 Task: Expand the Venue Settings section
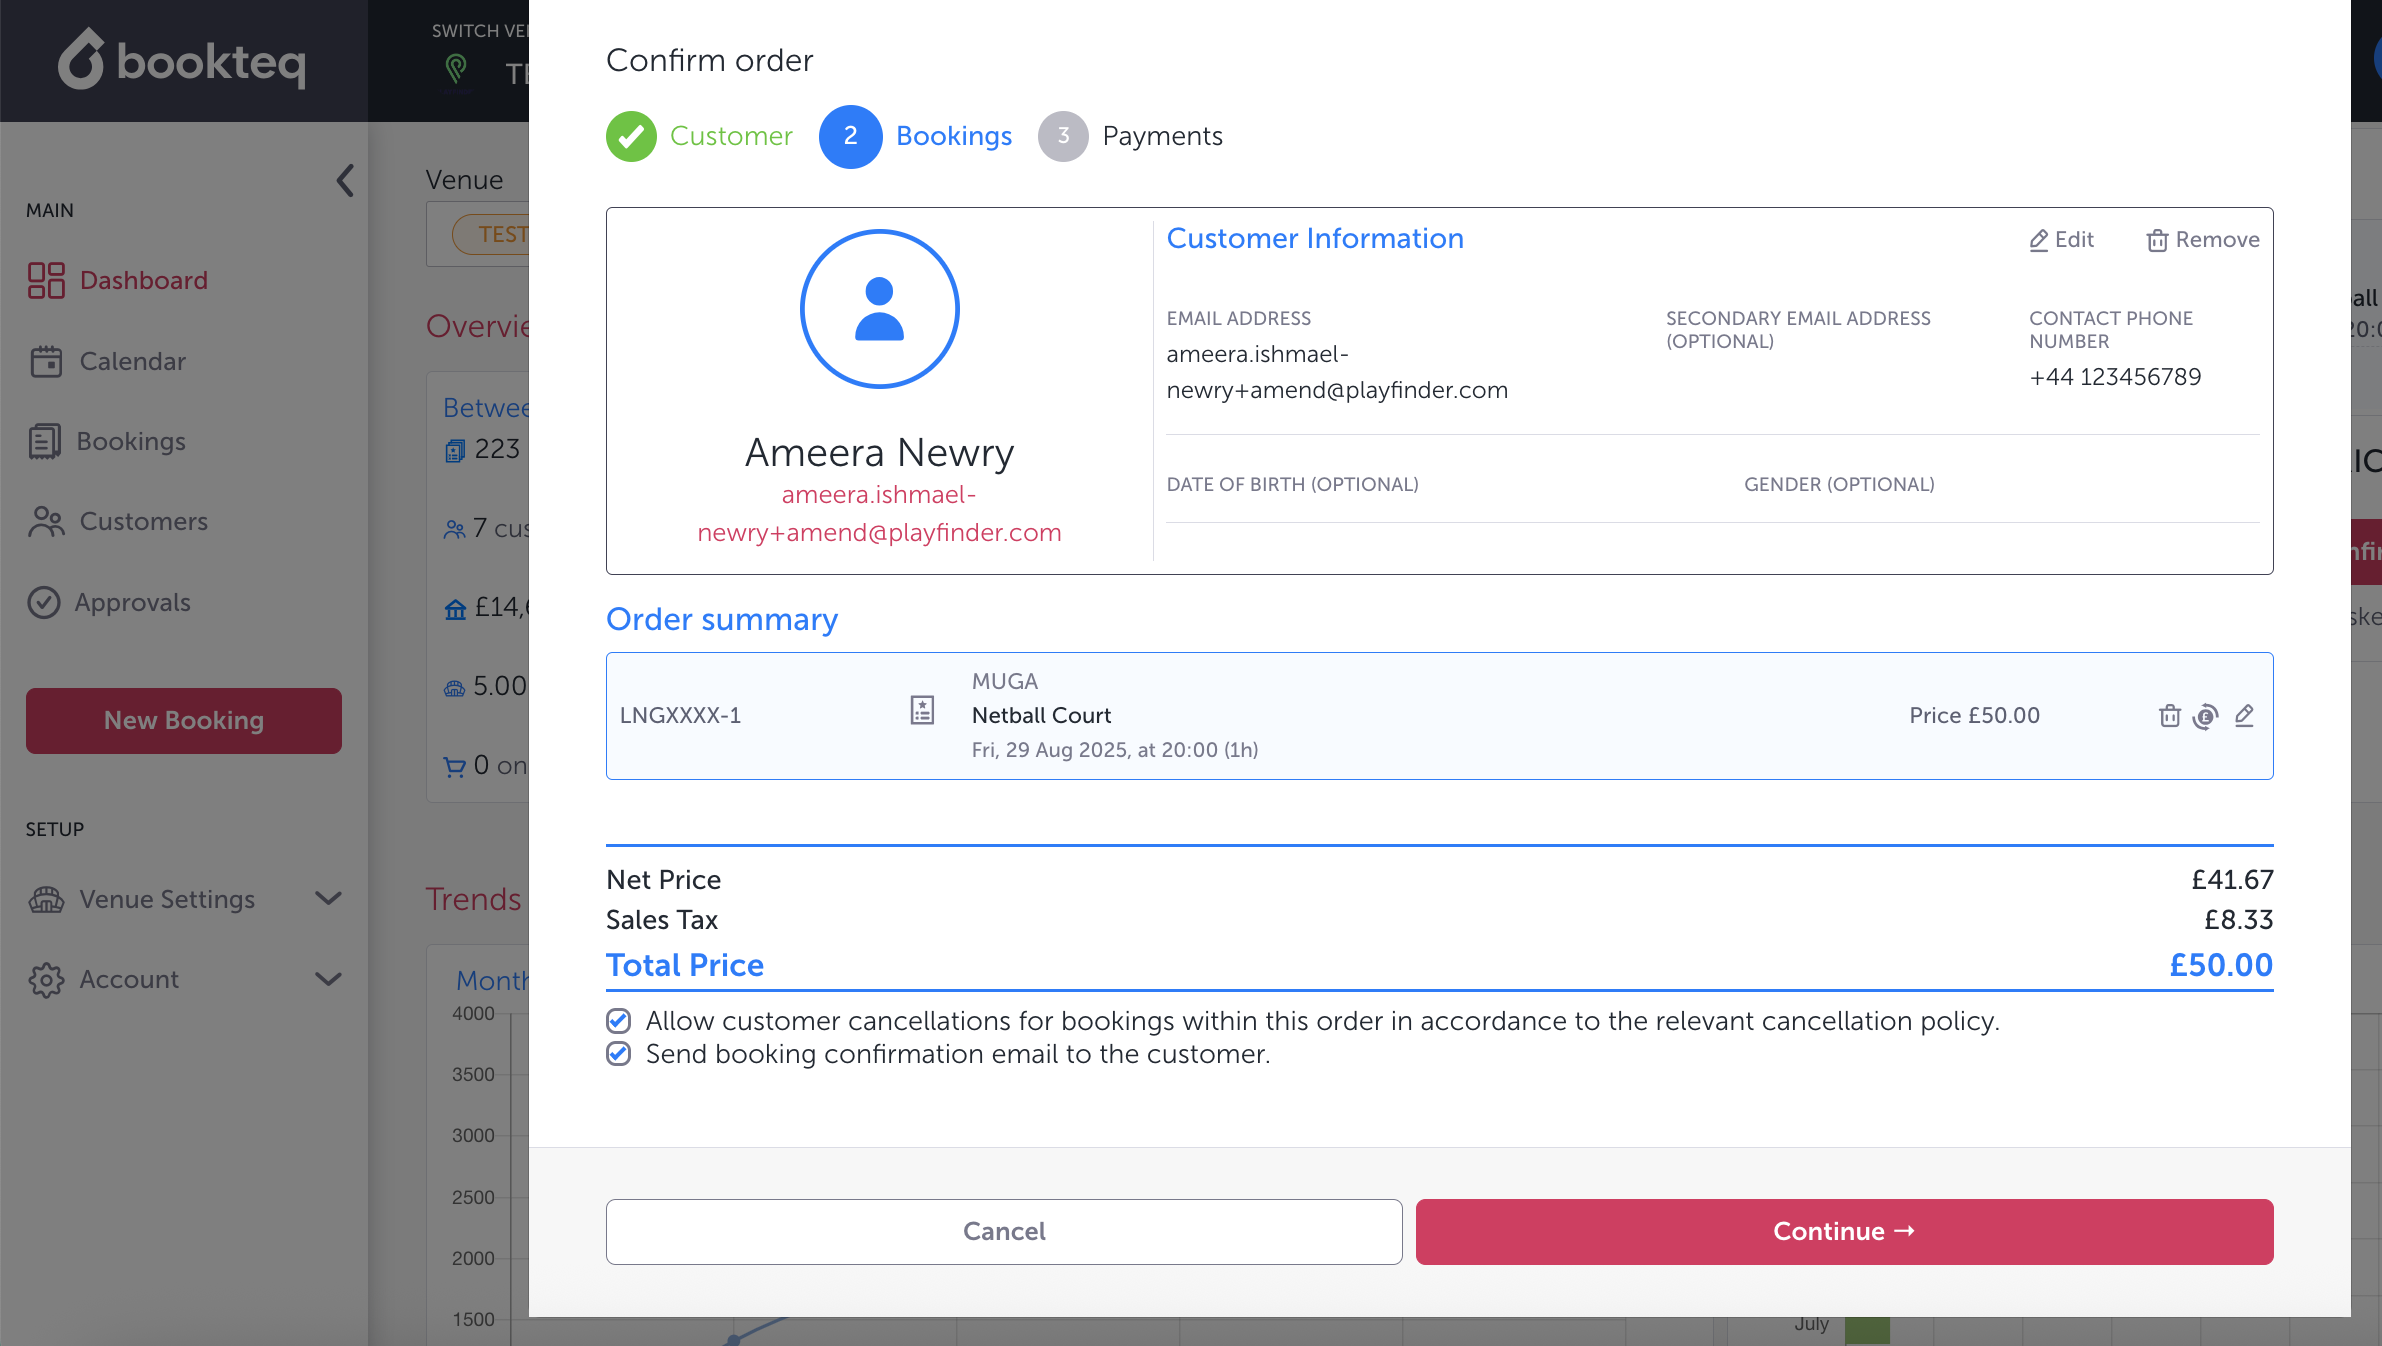point(328,898)
